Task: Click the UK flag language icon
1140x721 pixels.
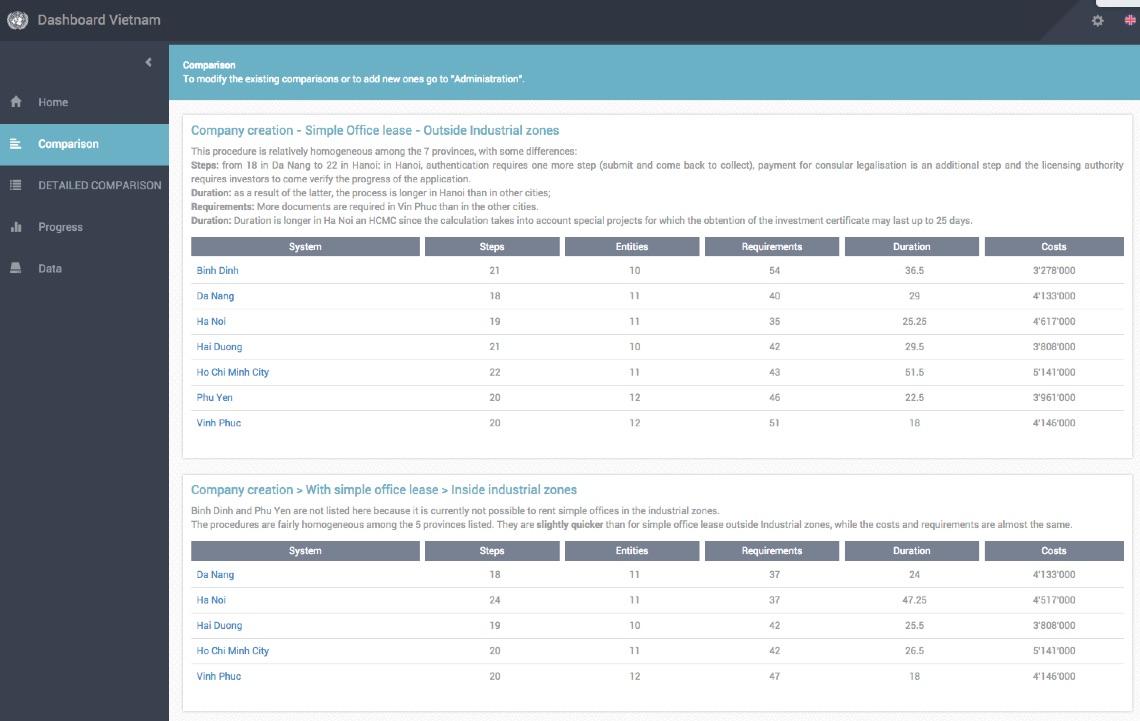Action: click(1130, 20)
